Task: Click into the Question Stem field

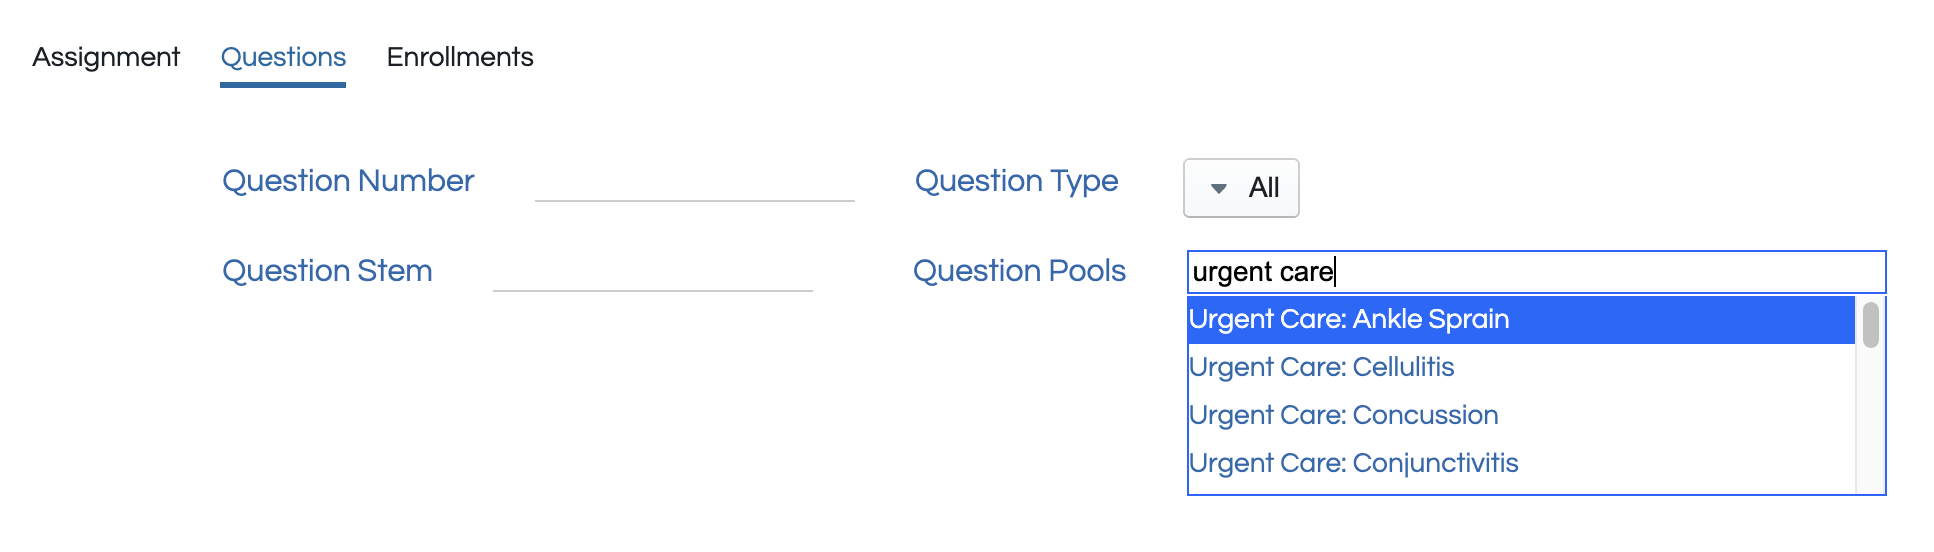Action: 652,273
